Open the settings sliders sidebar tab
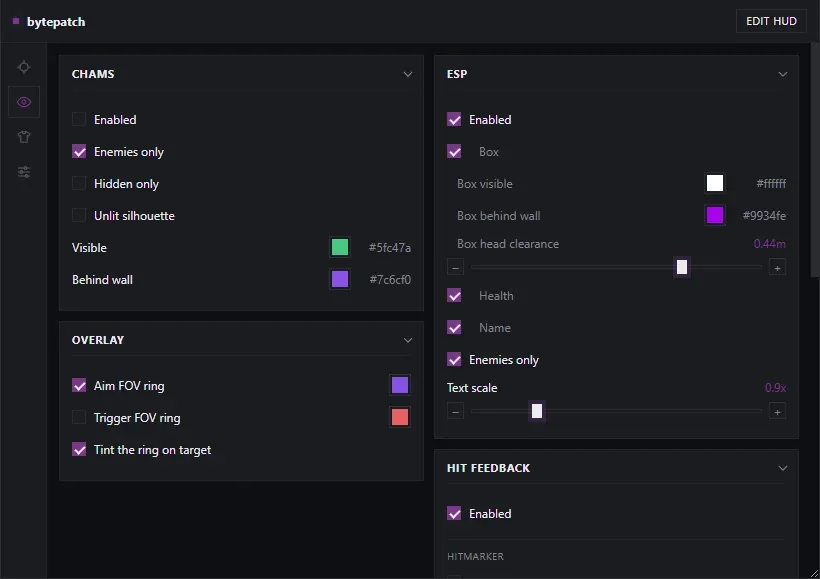The width and height of the screenshot is (820, 579). pyautogui.click(x=24, y=172)
